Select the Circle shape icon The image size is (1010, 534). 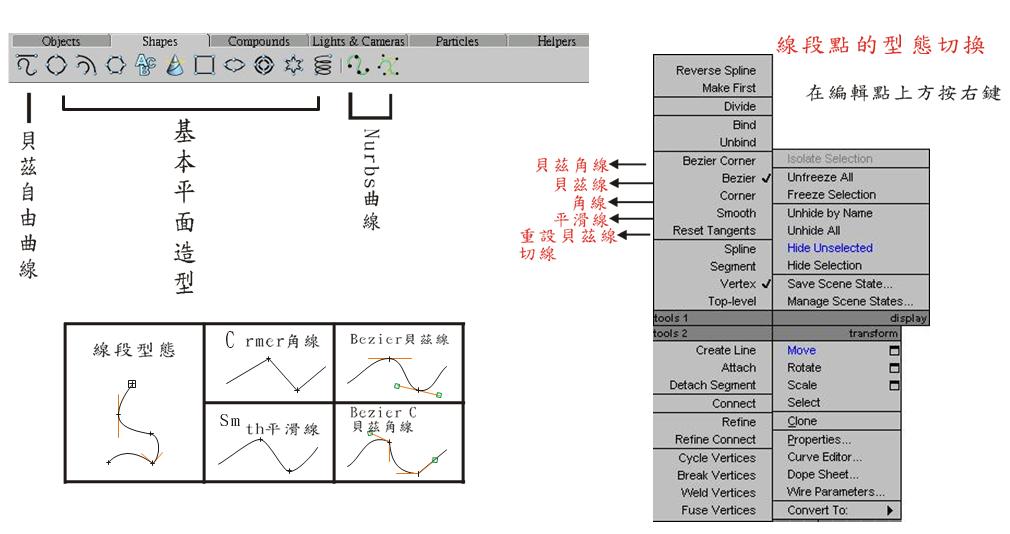click(x=56, y=65)
